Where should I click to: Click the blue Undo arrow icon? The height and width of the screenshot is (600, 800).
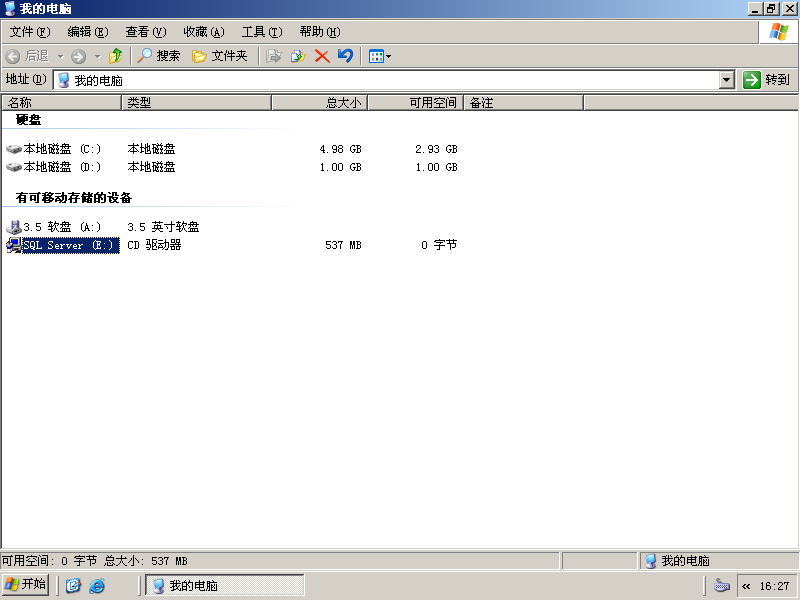pos(345,55)
